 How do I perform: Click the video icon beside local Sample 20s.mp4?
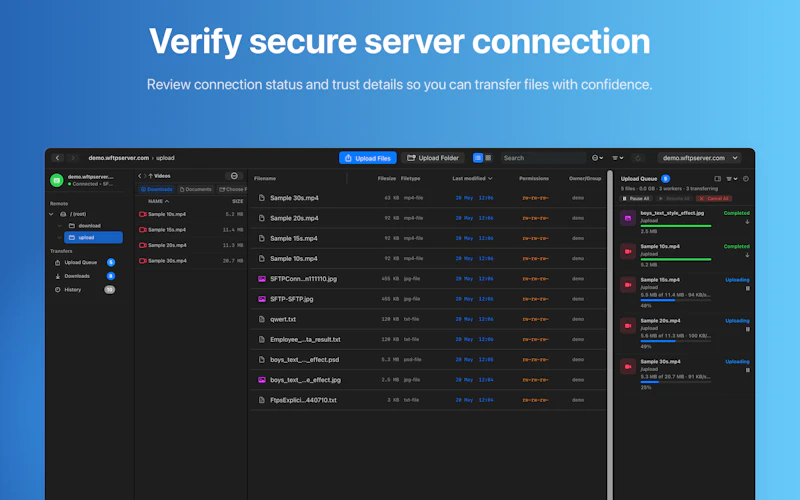click(x=143, y=245)
